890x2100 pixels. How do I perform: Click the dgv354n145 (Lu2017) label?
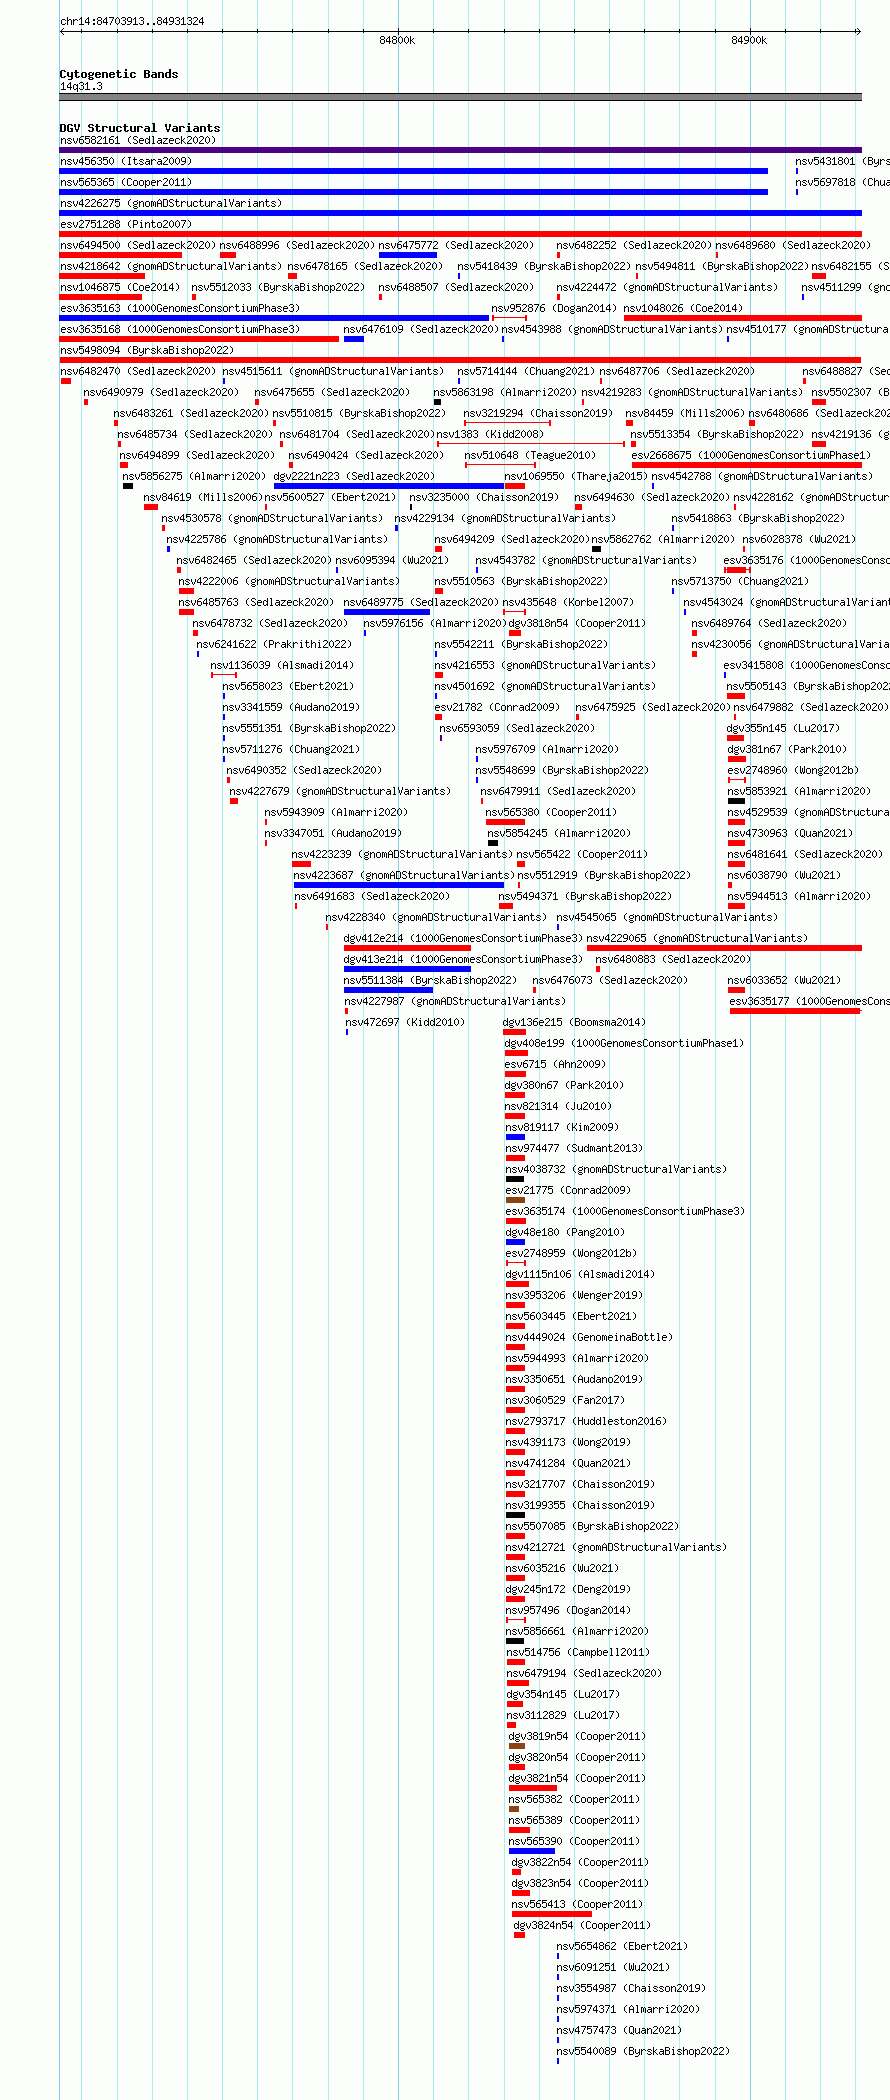pyautogui.click(x=563, y=1694)
